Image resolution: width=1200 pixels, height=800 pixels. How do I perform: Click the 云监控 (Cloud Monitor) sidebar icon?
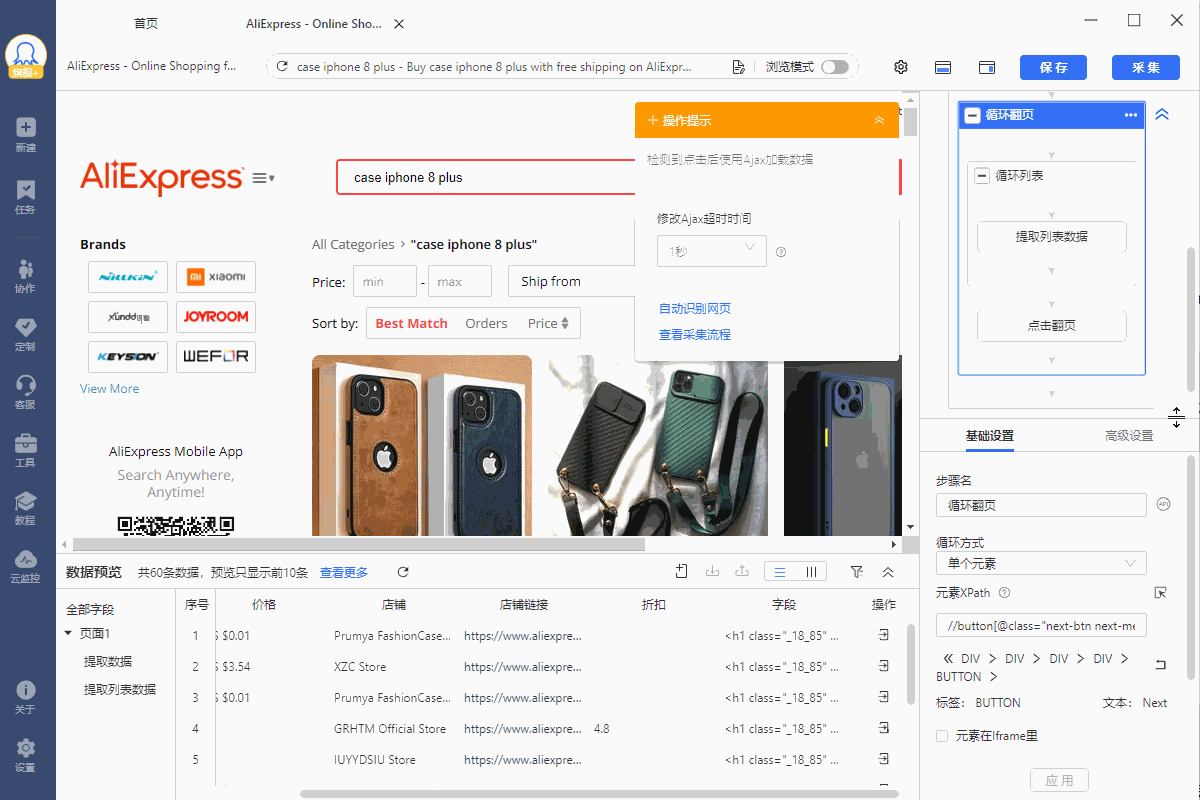26,566
